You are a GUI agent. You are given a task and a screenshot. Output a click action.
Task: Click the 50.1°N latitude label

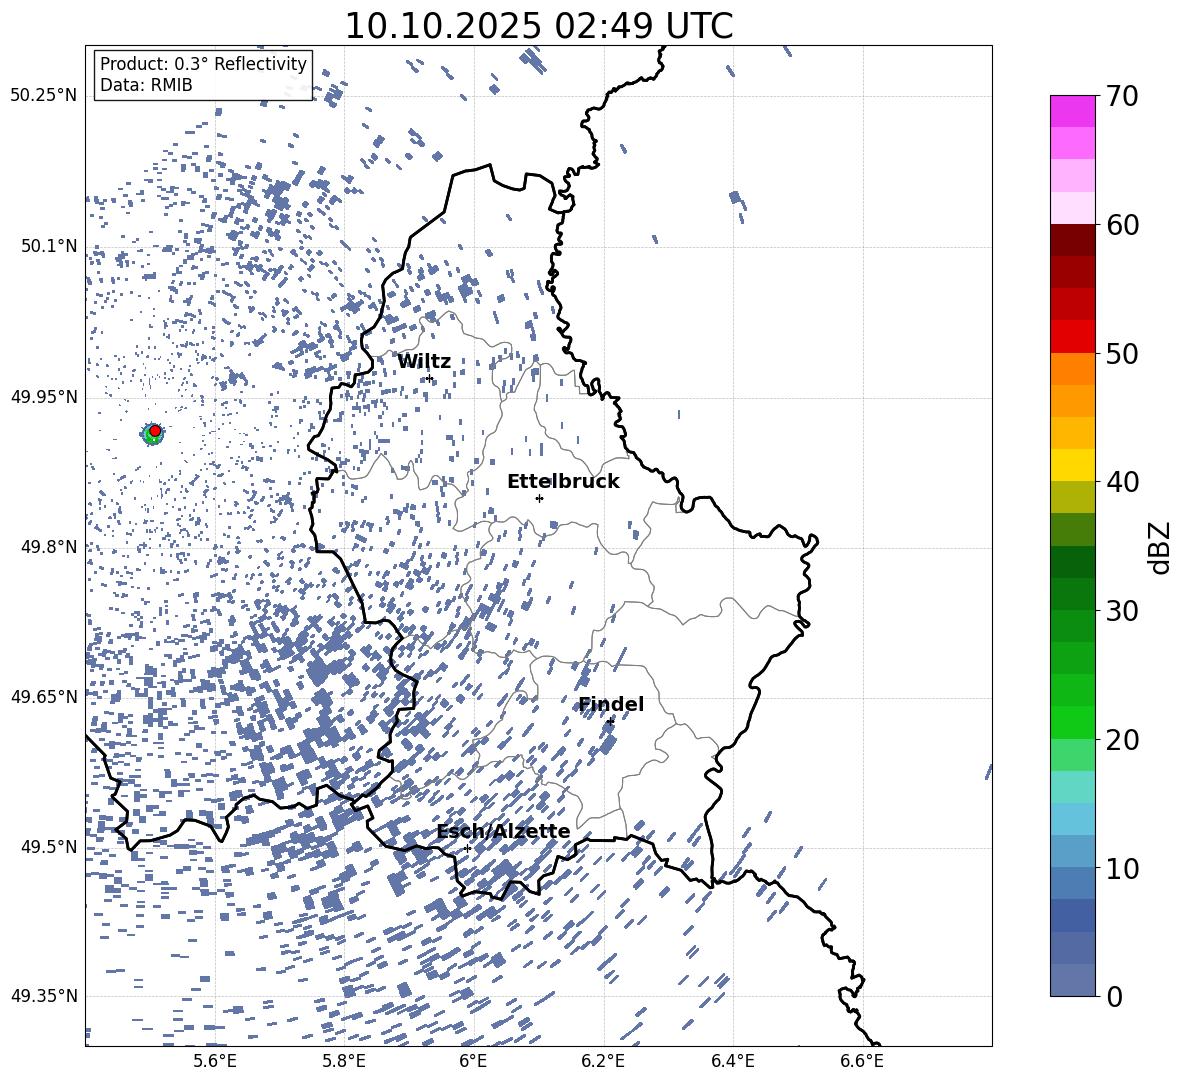pyautogui.click(x=49, y=246)
